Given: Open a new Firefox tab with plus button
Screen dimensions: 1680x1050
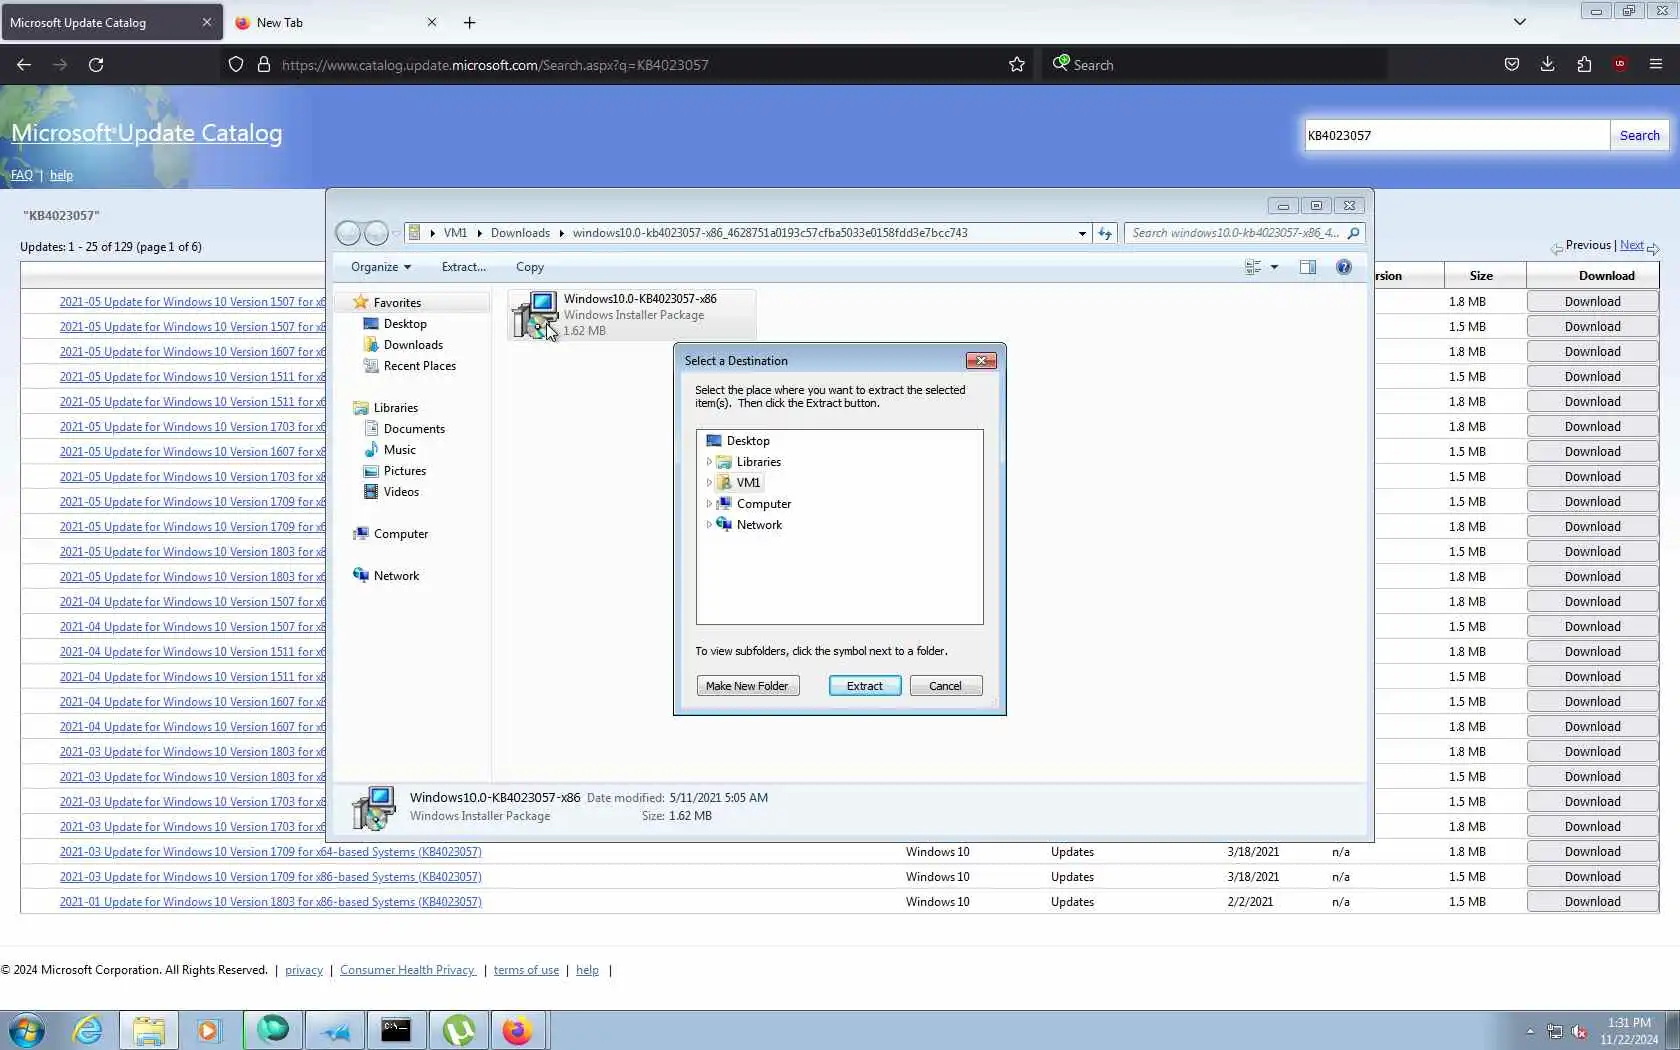Looking at the screenshot, I should coord(470,22).
